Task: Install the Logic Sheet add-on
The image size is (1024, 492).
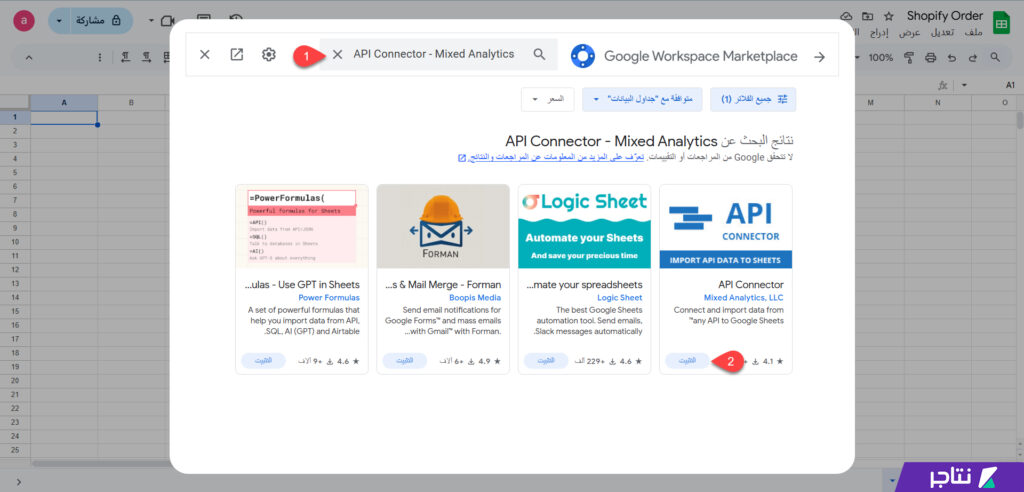Action: tap(546, 361)
